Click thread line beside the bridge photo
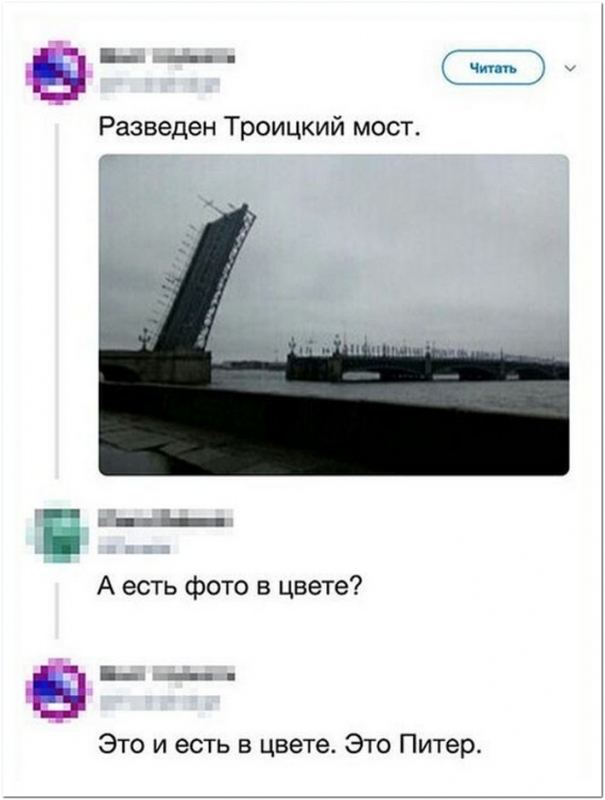The height and width of the screenshot is (800, 605). [x=57, y=301]
